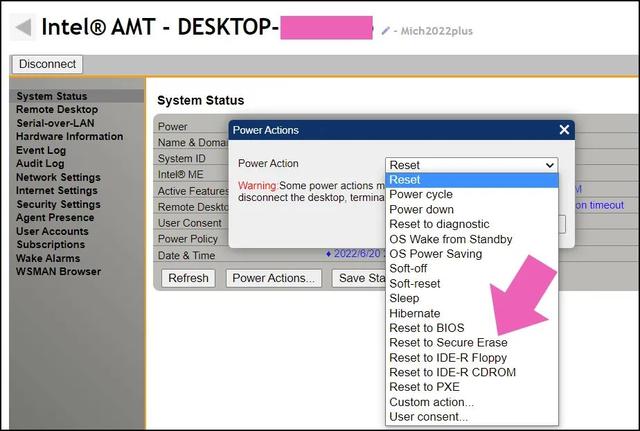Screen dimensions: 640x431
Task: Click the Intel® ME row label
Action: tap(180, 175)
